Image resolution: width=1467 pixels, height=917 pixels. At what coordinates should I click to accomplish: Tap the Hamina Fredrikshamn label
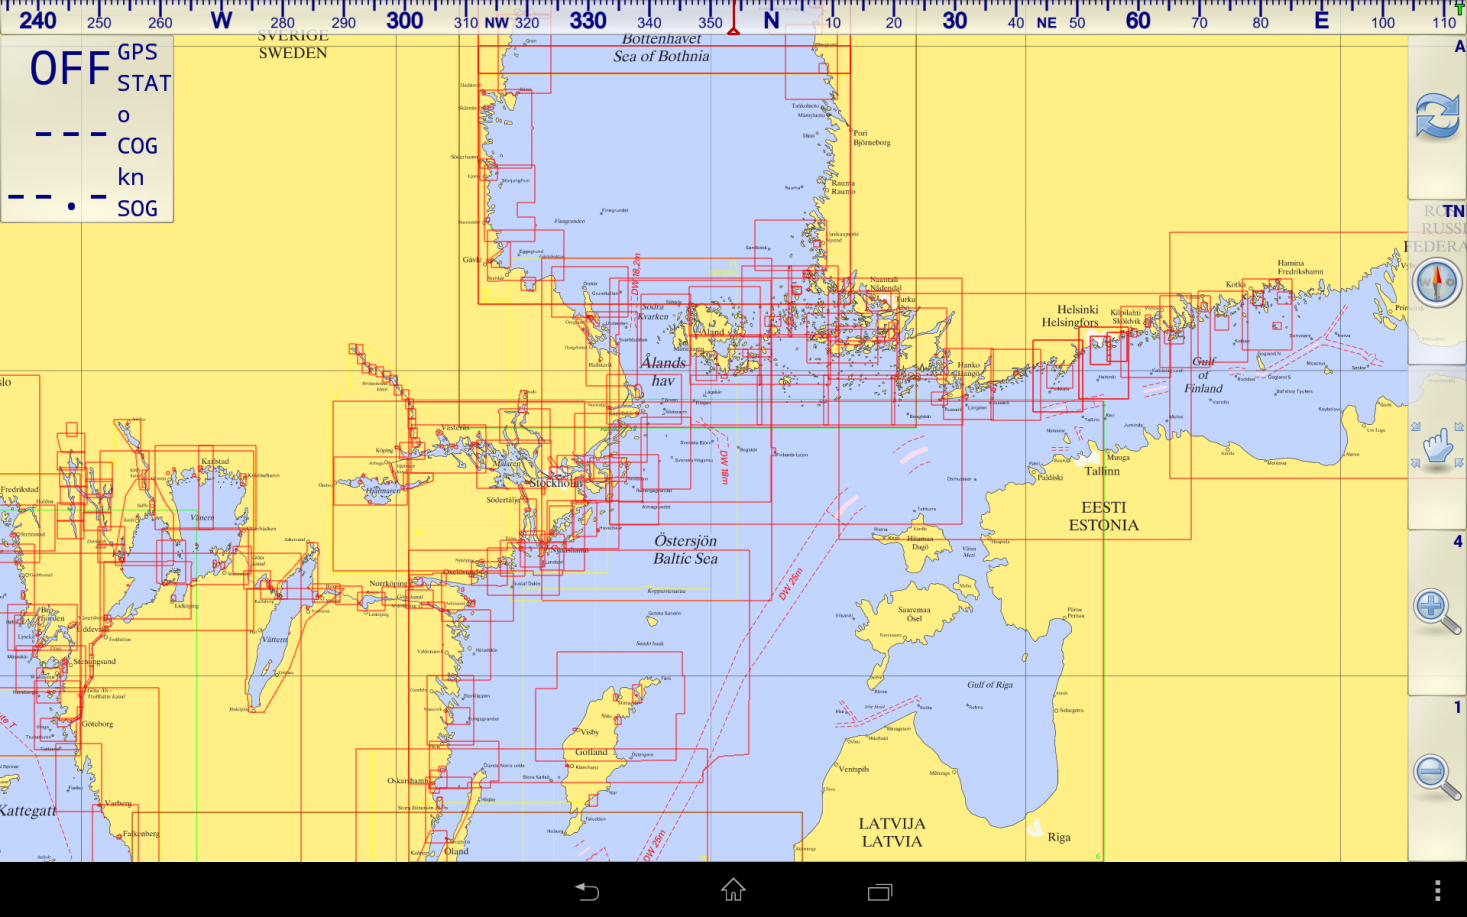(1300, 268)
